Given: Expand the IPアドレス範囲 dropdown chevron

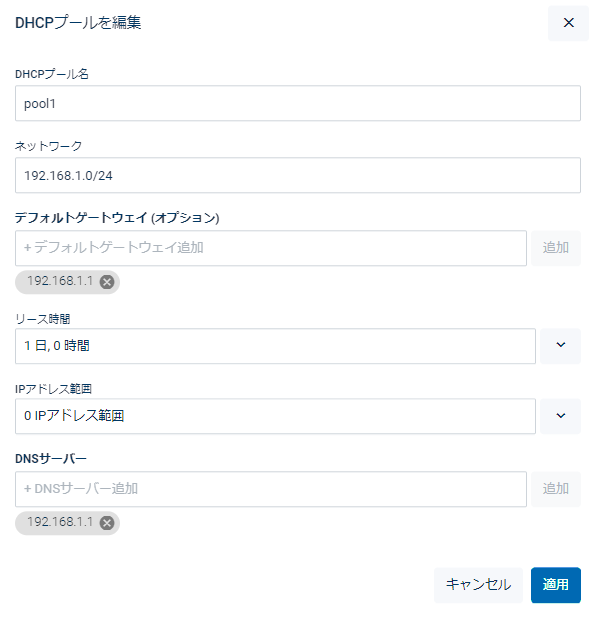Looking at the screenshot, I should point(560,416).
